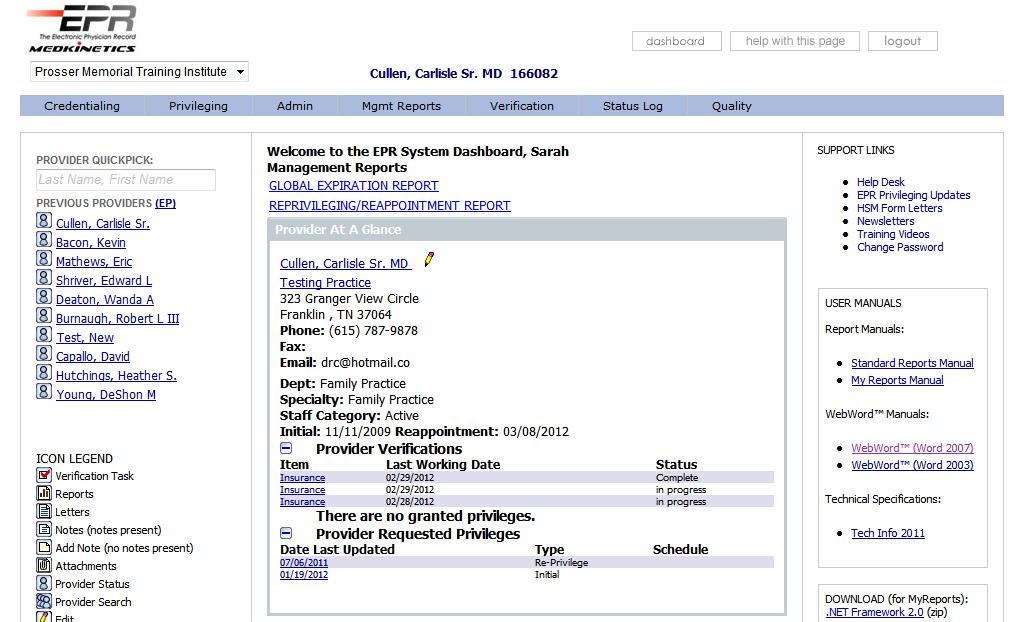Open the Tech Info 2011 link
Viewport: 1016px width, 622px height.
pos(888,533)
